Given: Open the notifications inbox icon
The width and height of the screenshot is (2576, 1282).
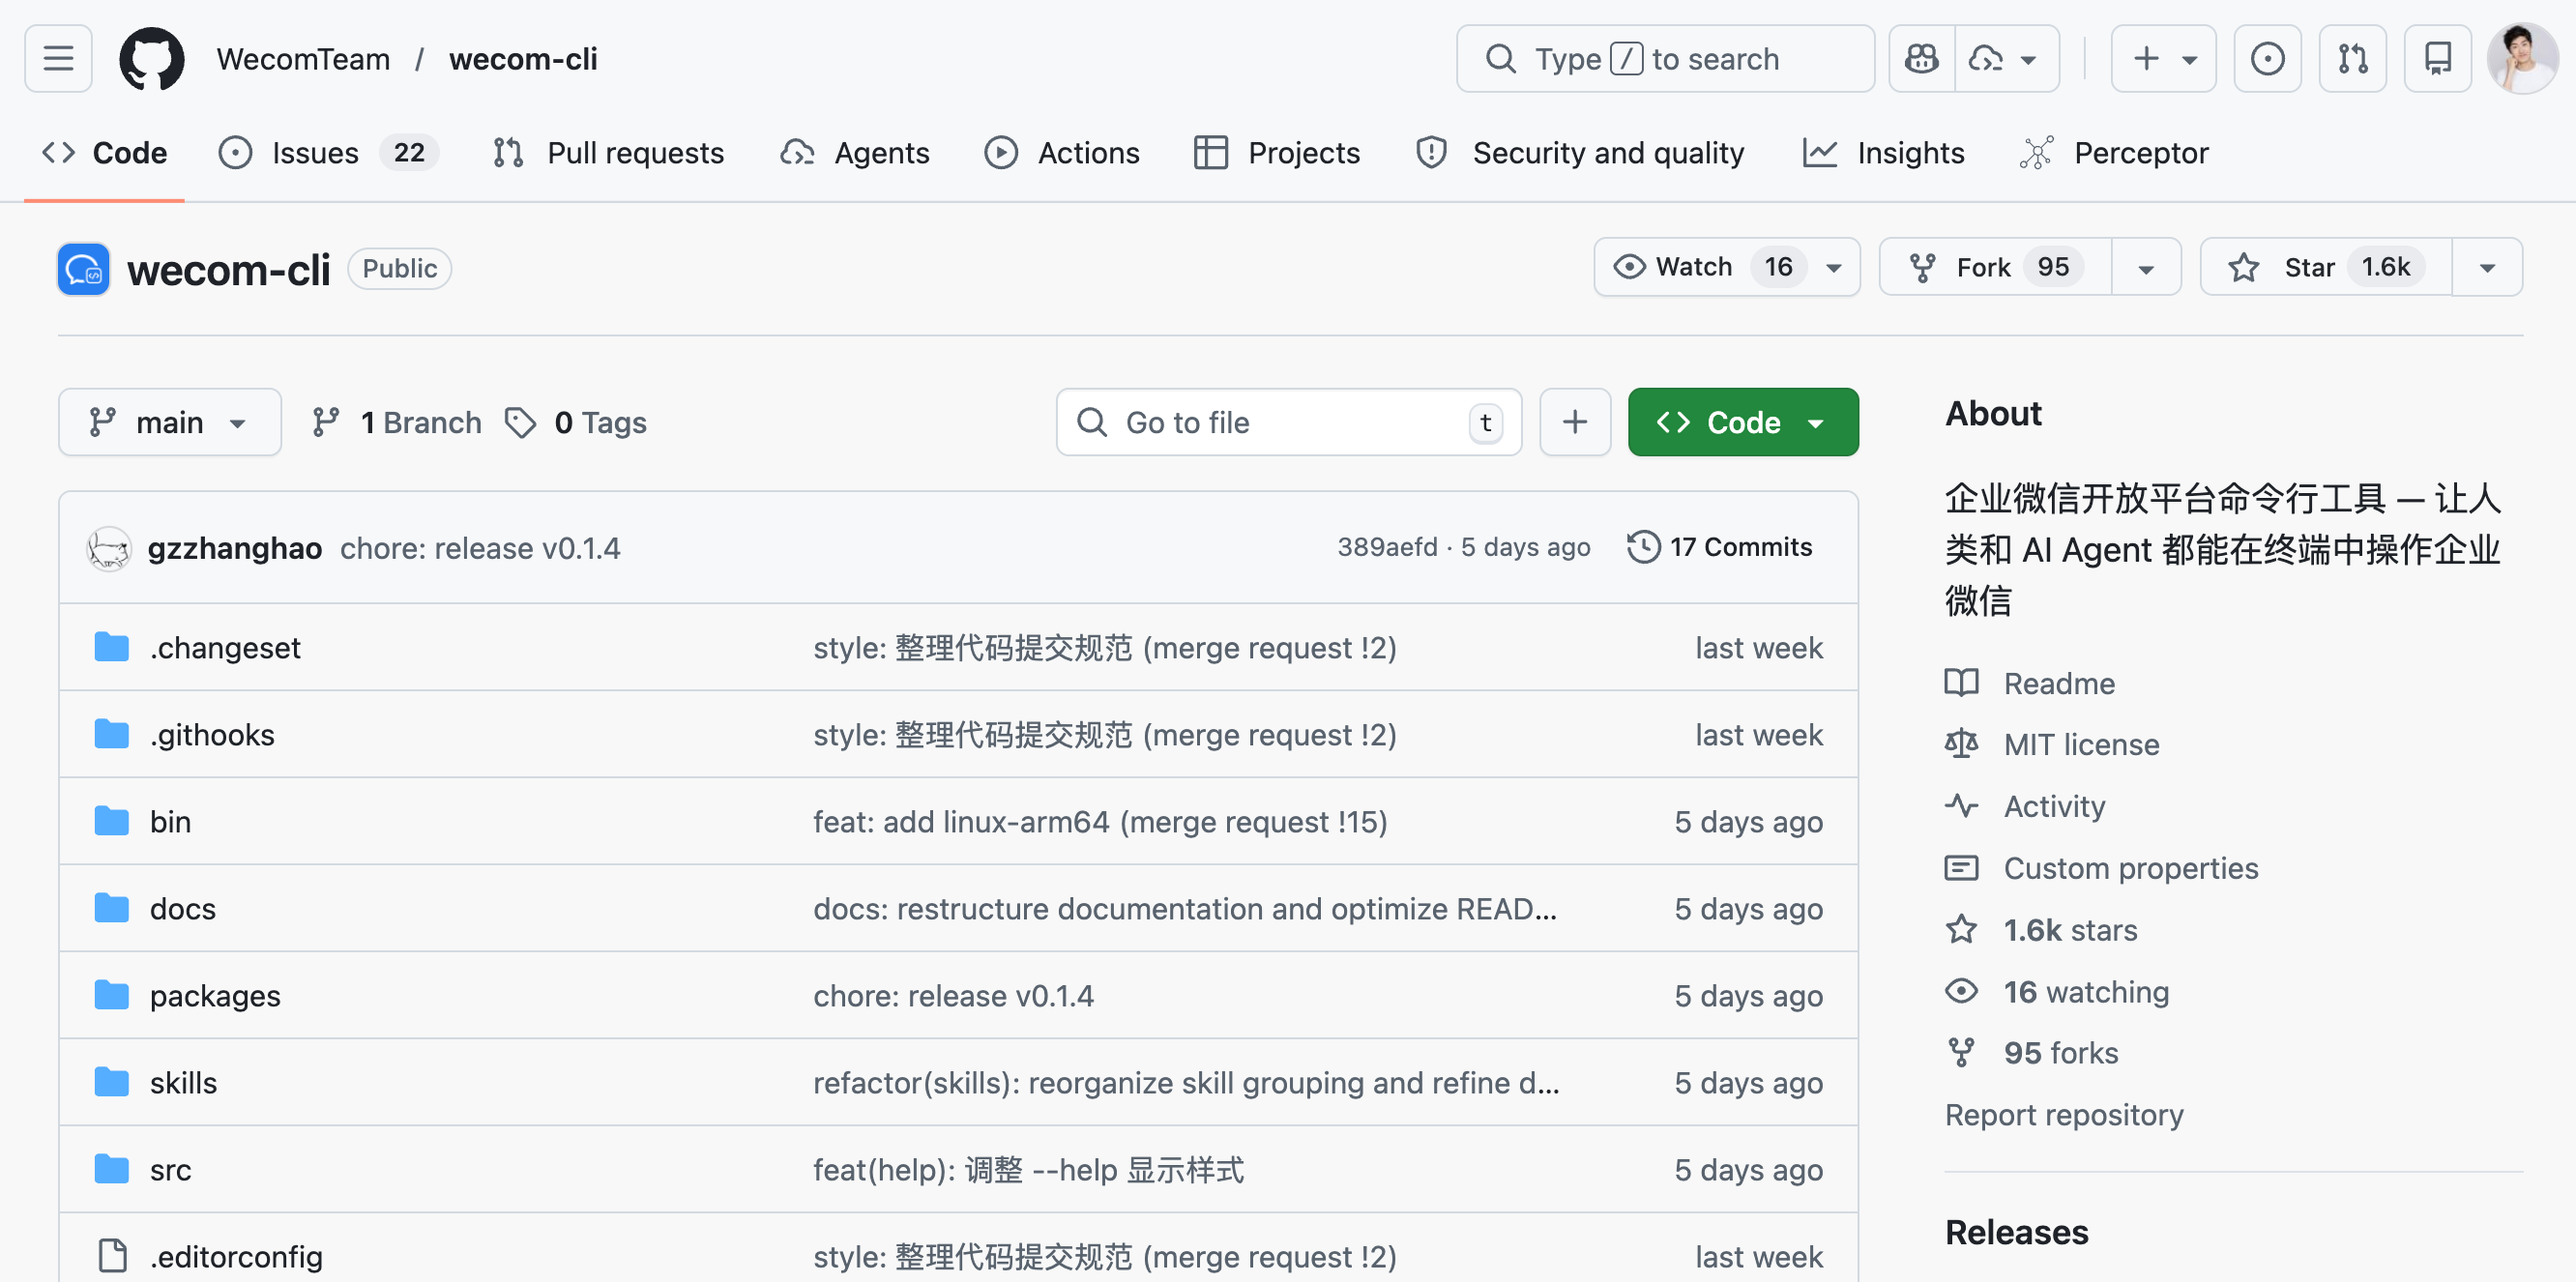Looking at the screenshot, I should (2437, 59).
